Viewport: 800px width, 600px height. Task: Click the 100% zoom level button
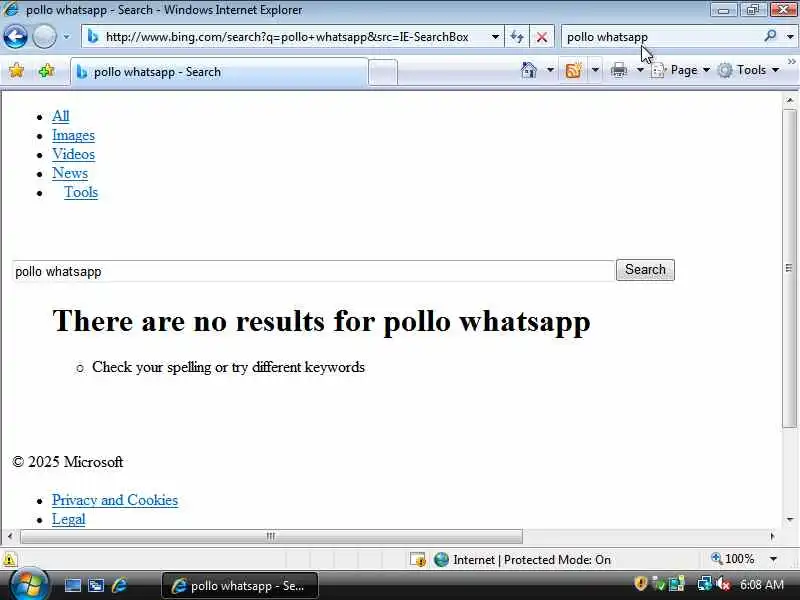(x=733, y=559)
